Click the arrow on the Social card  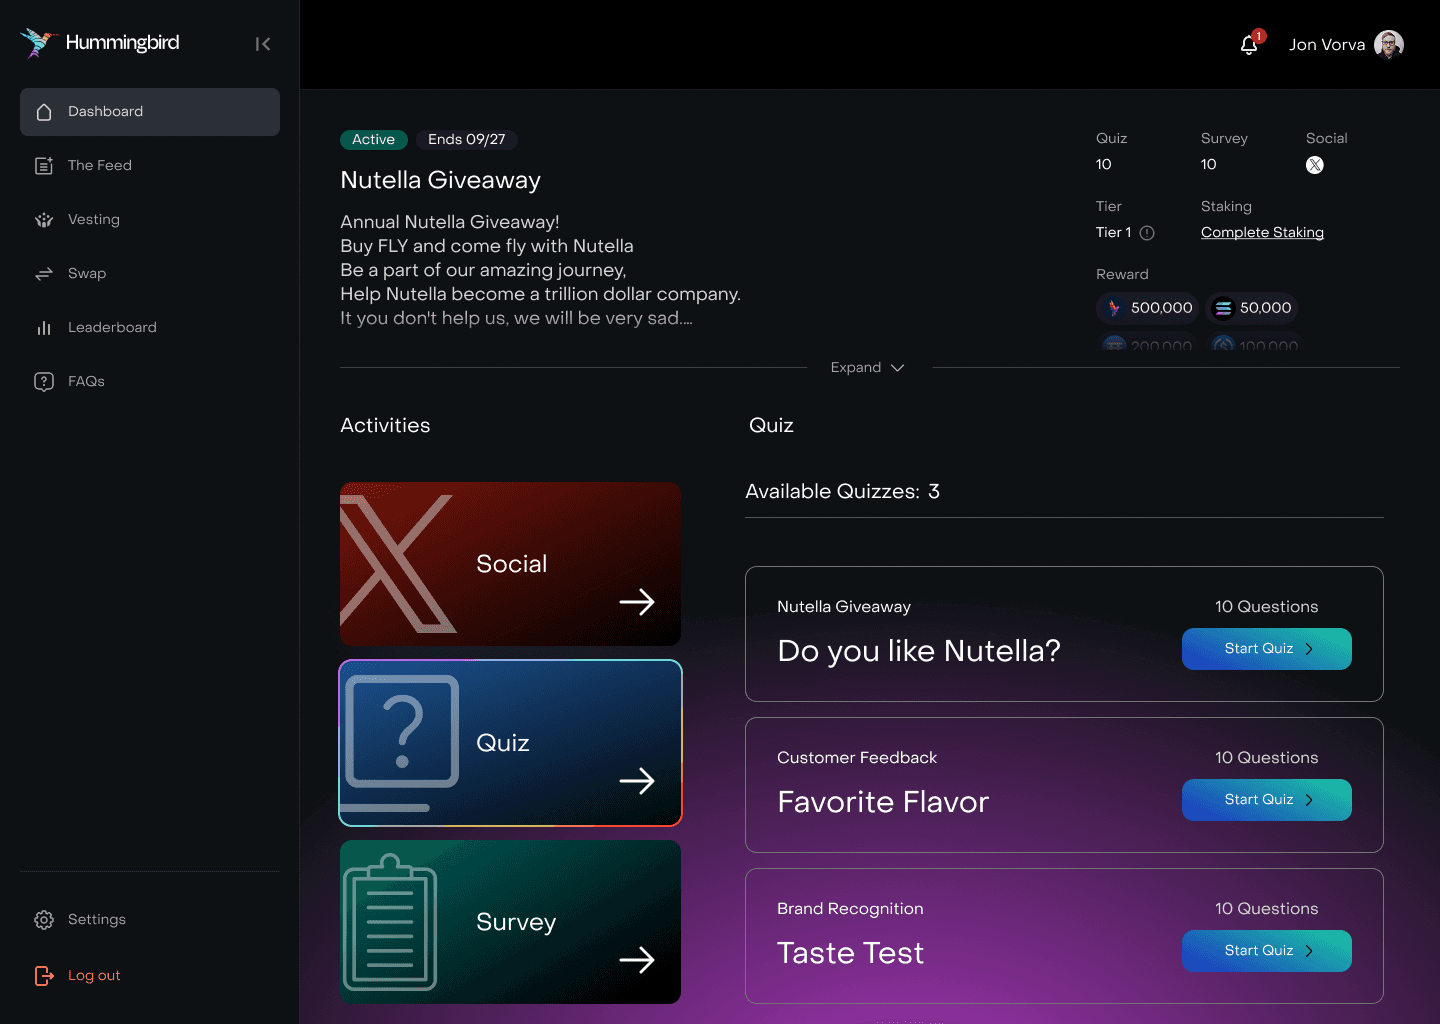pos(637,602)
